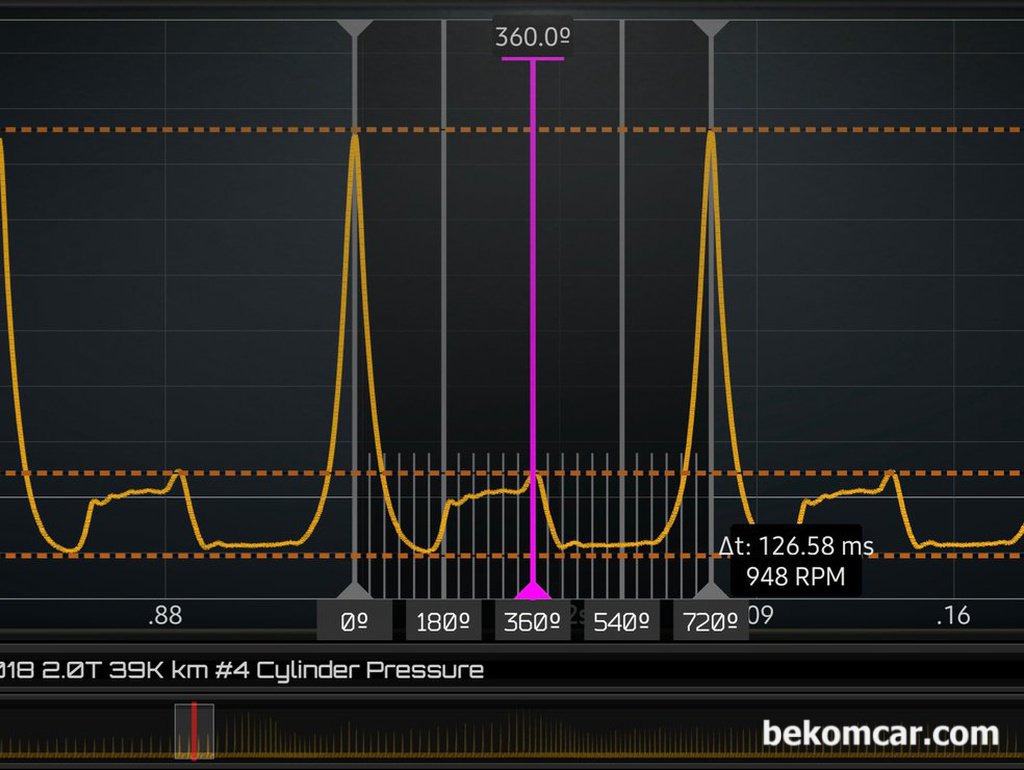The width and height of the screenshot is (1024, 770).
Task: Select the 180º phase ruler label
Action: tap(443, 621)
